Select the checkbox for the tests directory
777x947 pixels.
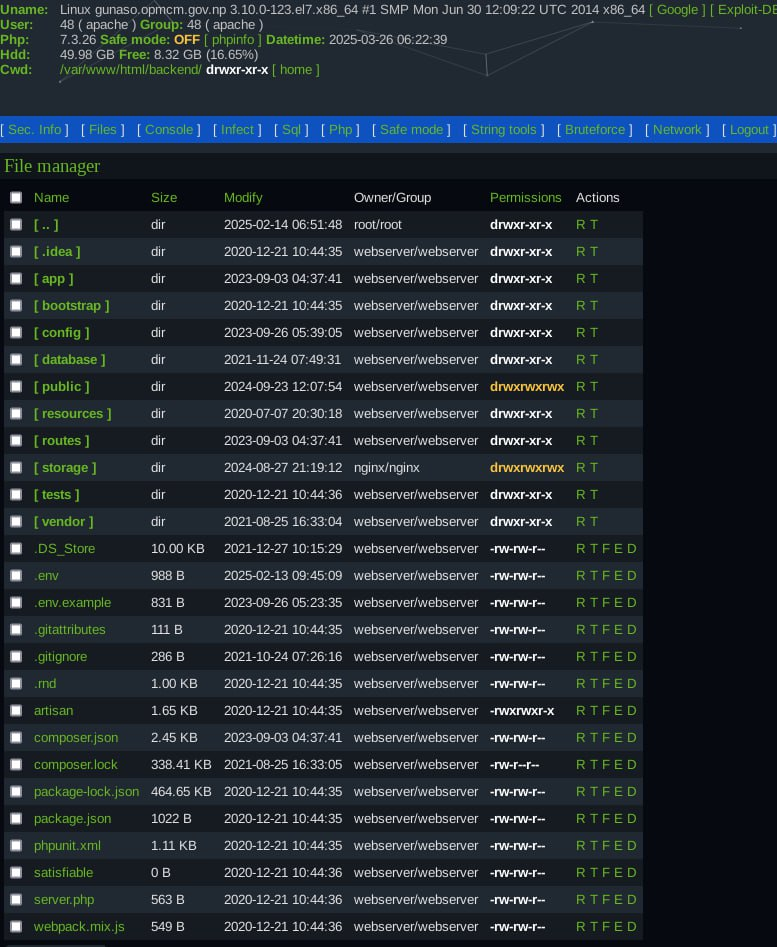[x=16, y=495]
